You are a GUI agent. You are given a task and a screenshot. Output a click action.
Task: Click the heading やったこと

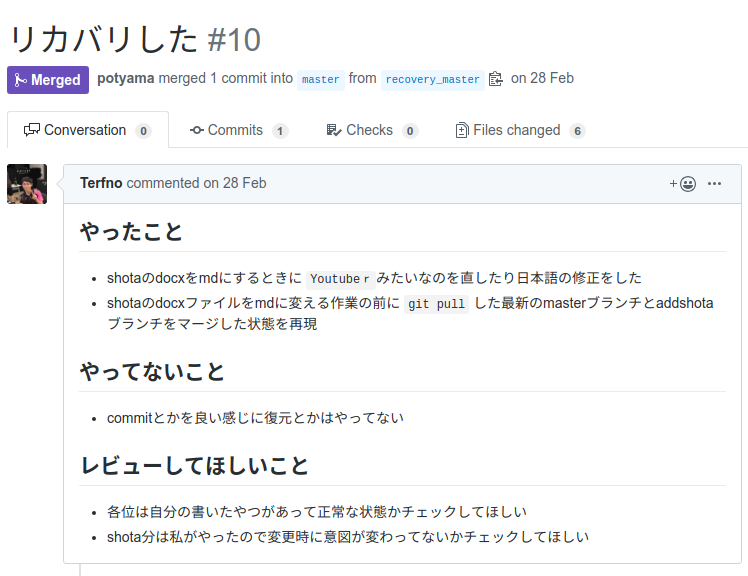[x=131, y=232]
